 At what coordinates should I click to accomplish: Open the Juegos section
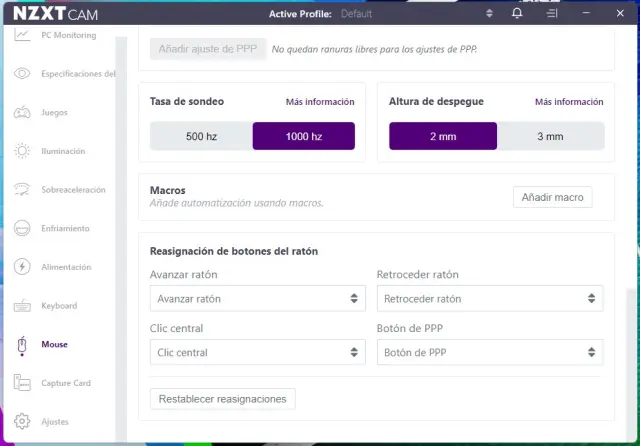click(54, 112)
